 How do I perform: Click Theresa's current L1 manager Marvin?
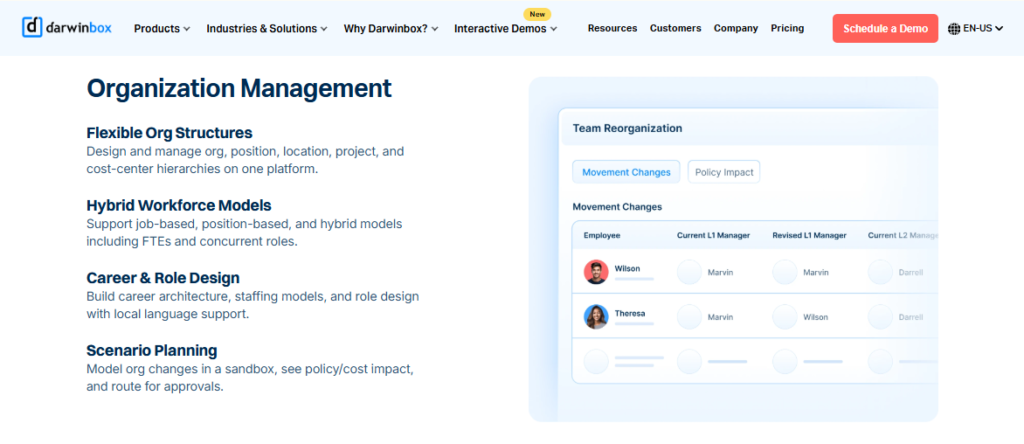[720, 317]
